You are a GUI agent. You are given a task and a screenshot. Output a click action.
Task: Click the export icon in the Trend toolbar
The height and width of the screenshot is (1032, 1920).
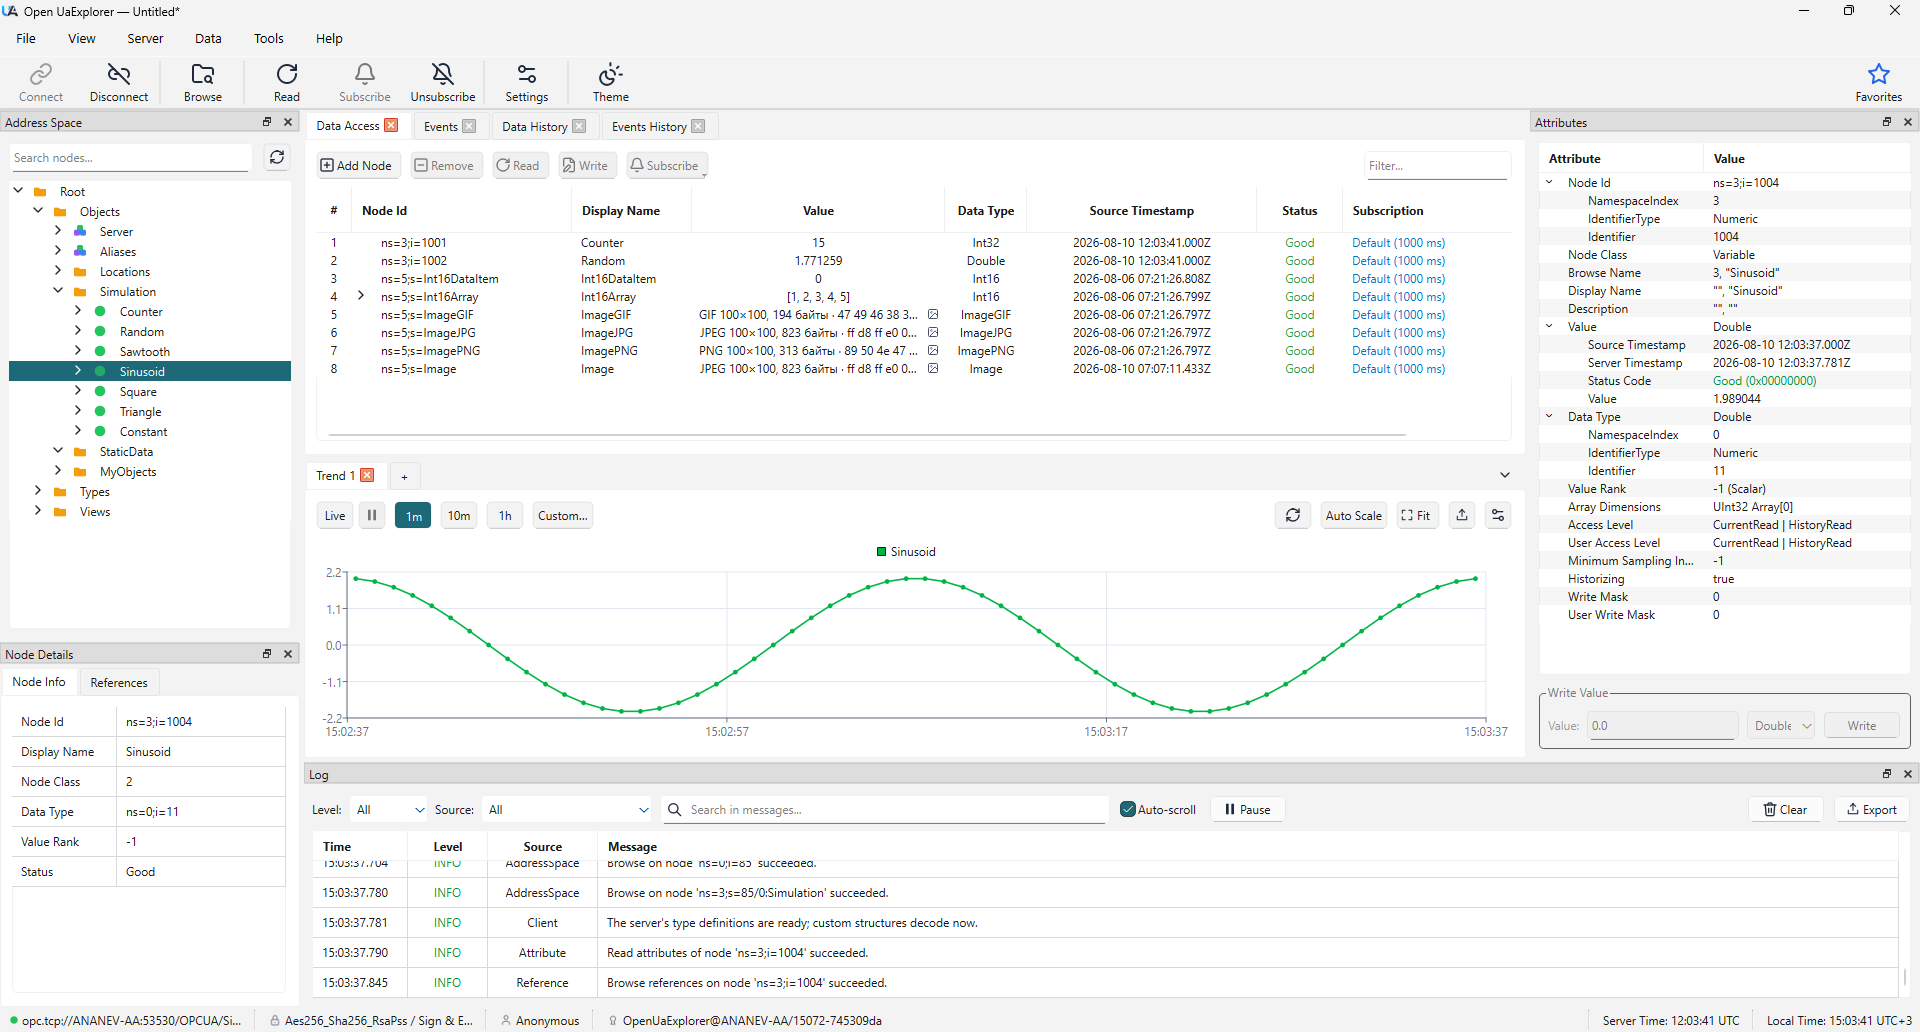coord(1462,516)
